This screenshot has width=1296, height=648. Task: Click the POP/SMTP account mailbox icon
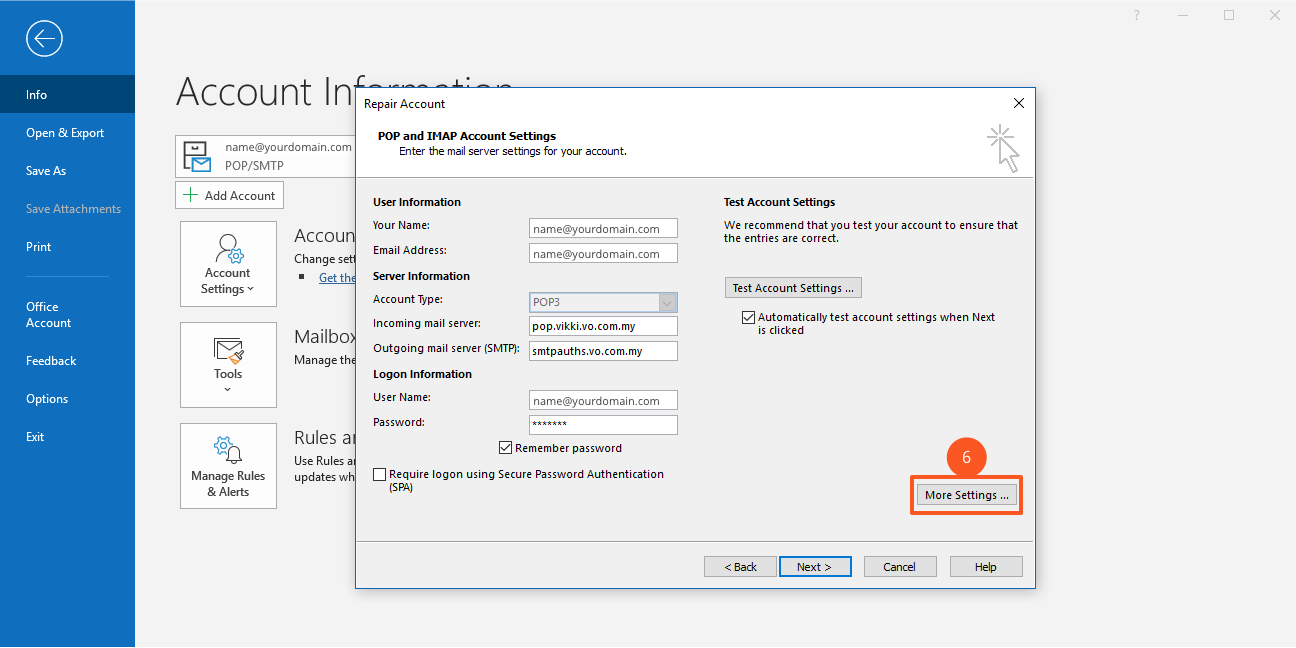click(x=197, y=156)
